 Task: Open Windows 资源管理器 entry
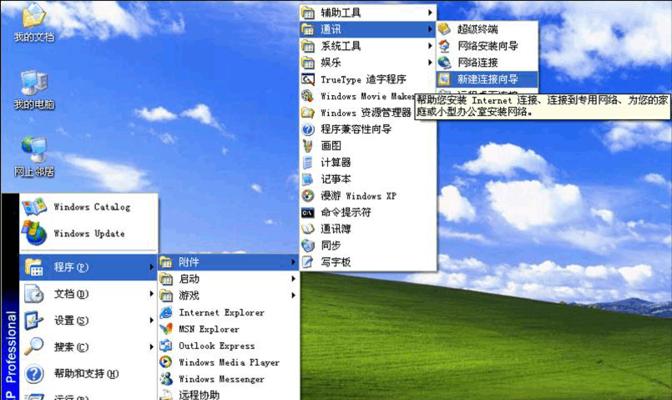(357, 113)
